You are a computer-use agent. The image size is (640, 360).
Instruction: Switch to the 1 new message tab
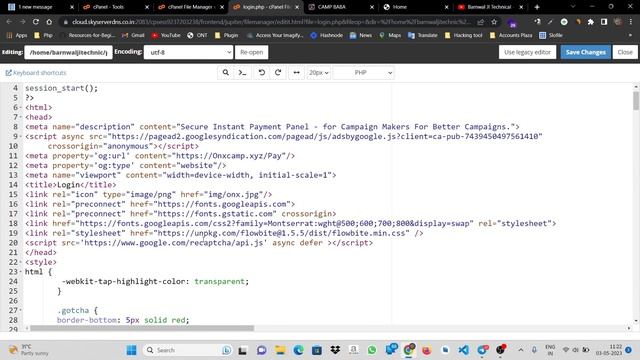(x=40, y=7)
